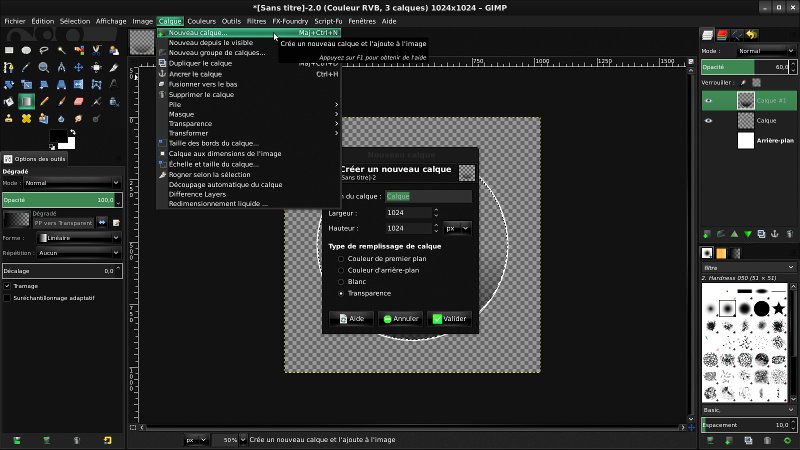Open the px unit dropdown in dialog
Screen dimensions: 800x450
(457, 229)
